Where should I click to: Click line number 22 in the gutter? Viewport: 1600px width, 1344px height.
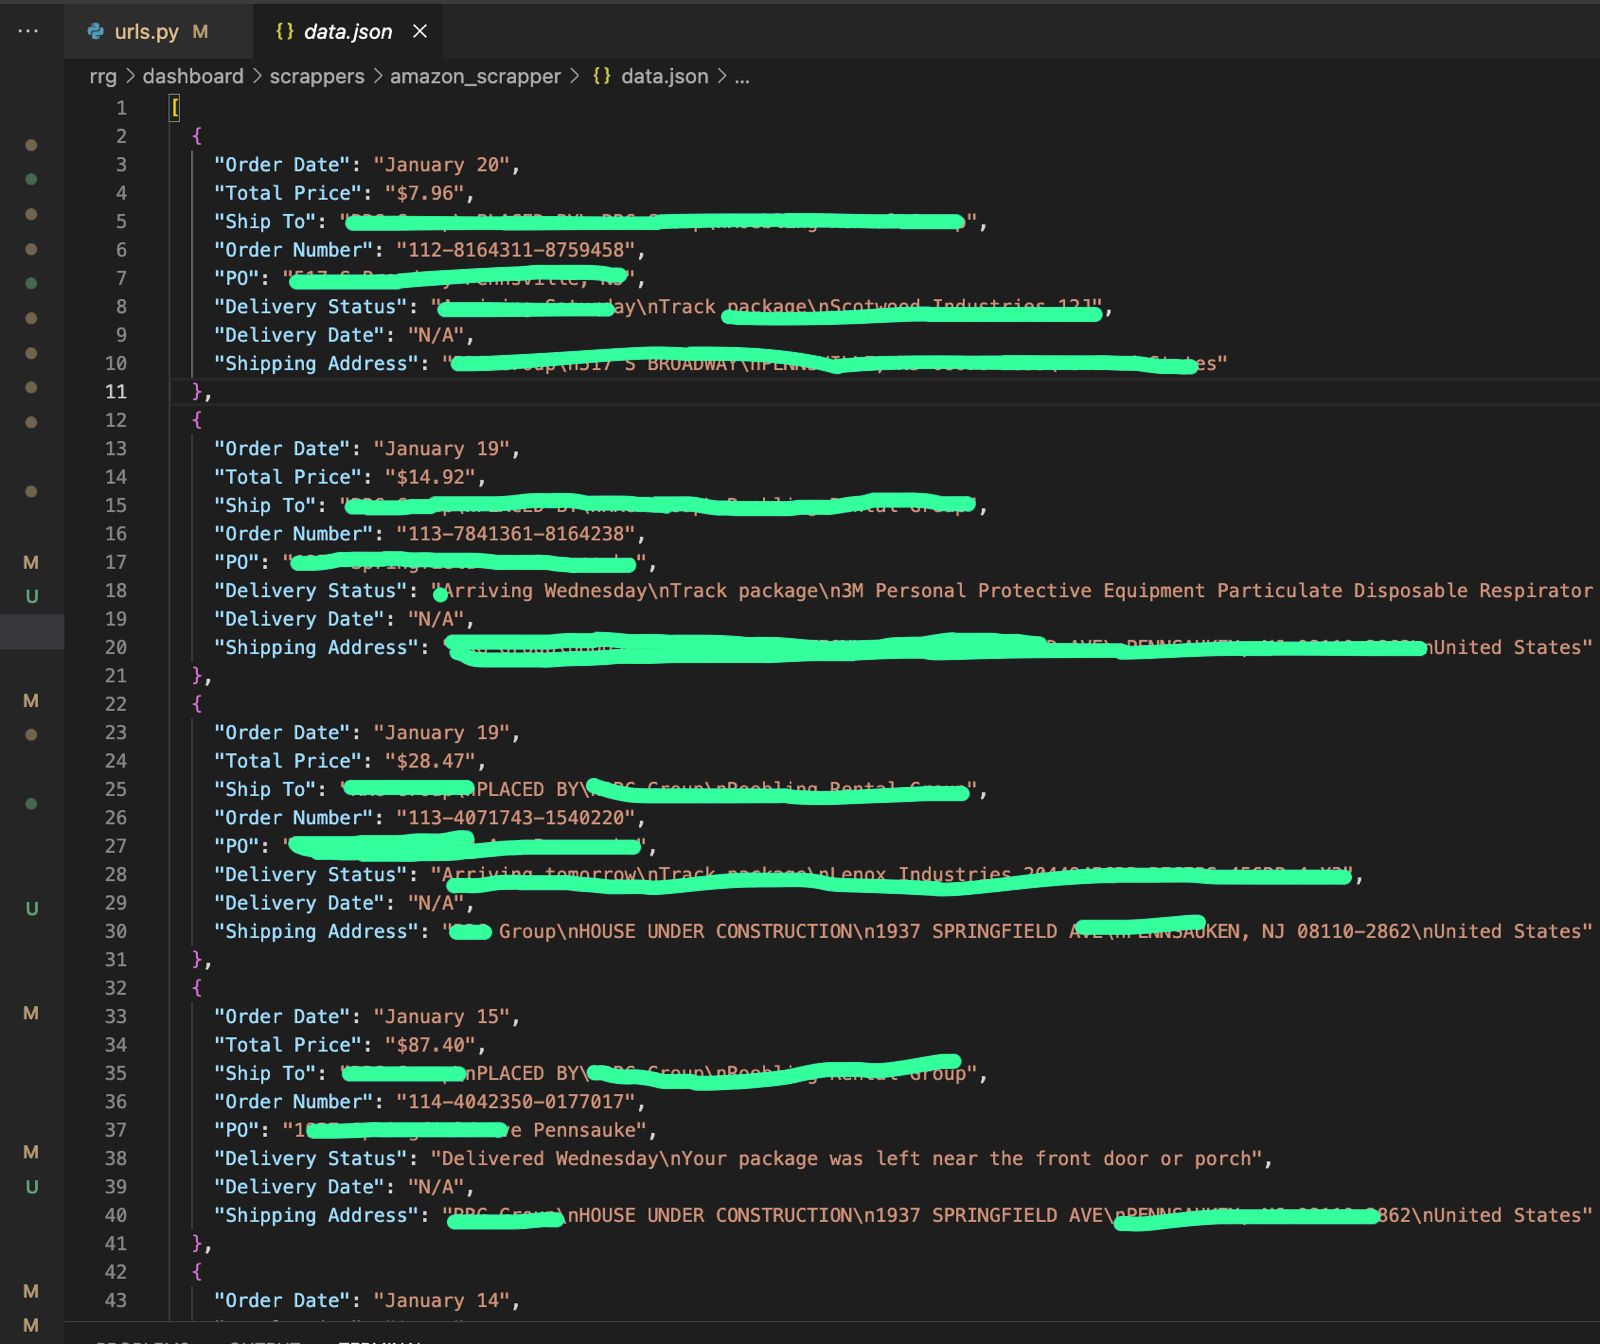[116, 704]
